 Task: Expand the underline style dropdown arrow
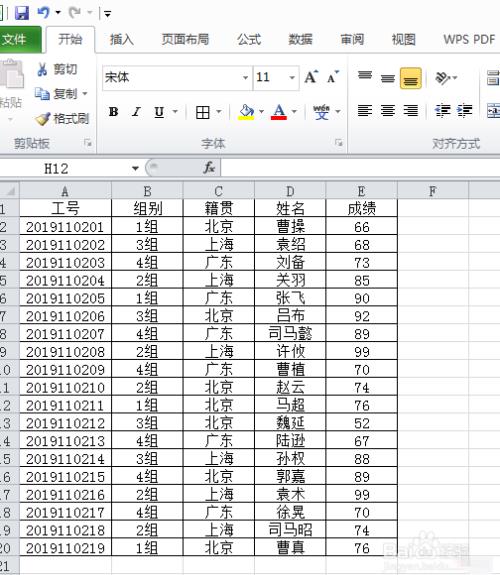[x=175, y=111]
